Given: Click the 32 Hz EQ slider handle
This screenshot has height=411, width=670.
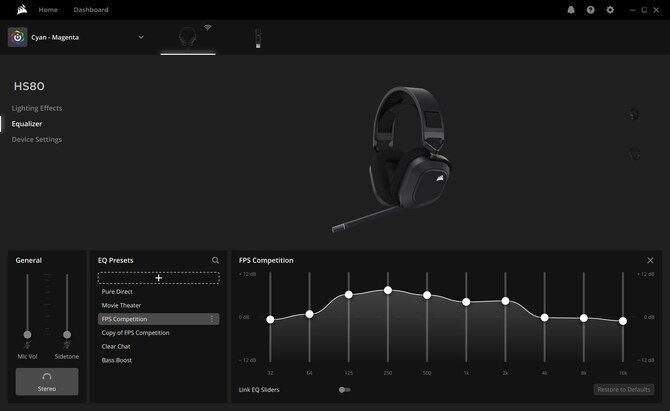Looking at the screenshot, I should [x=270, y=319].
